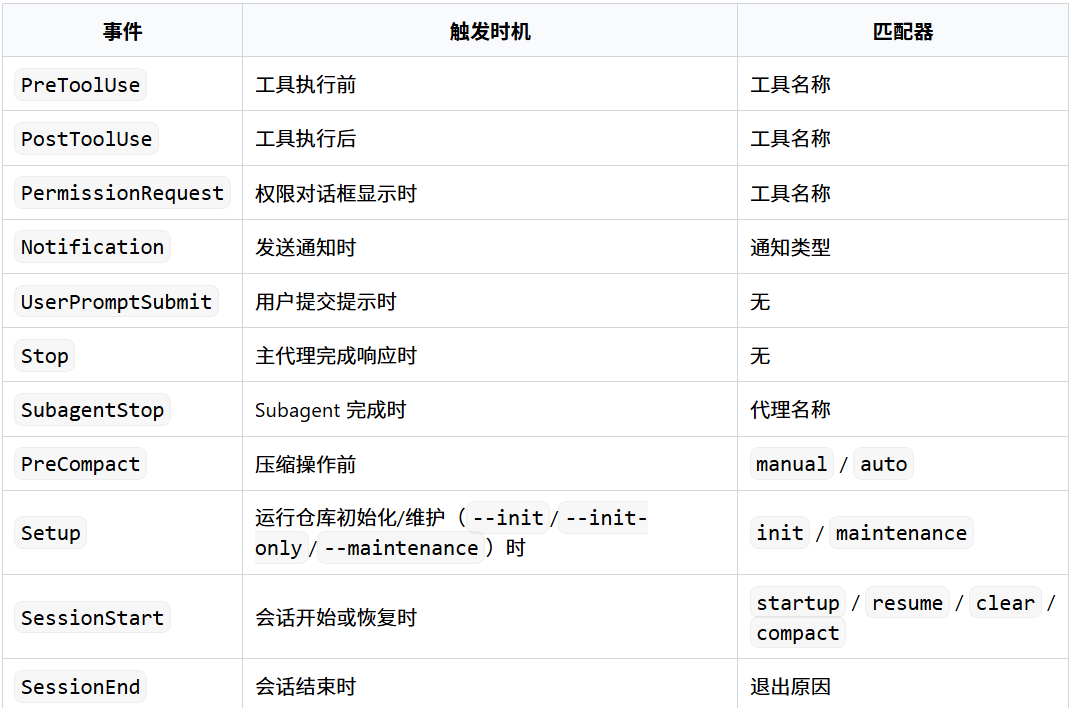Click the 触发时机 column header
This screenshot has width=1078, height=708.
click(x=490, y=32)
